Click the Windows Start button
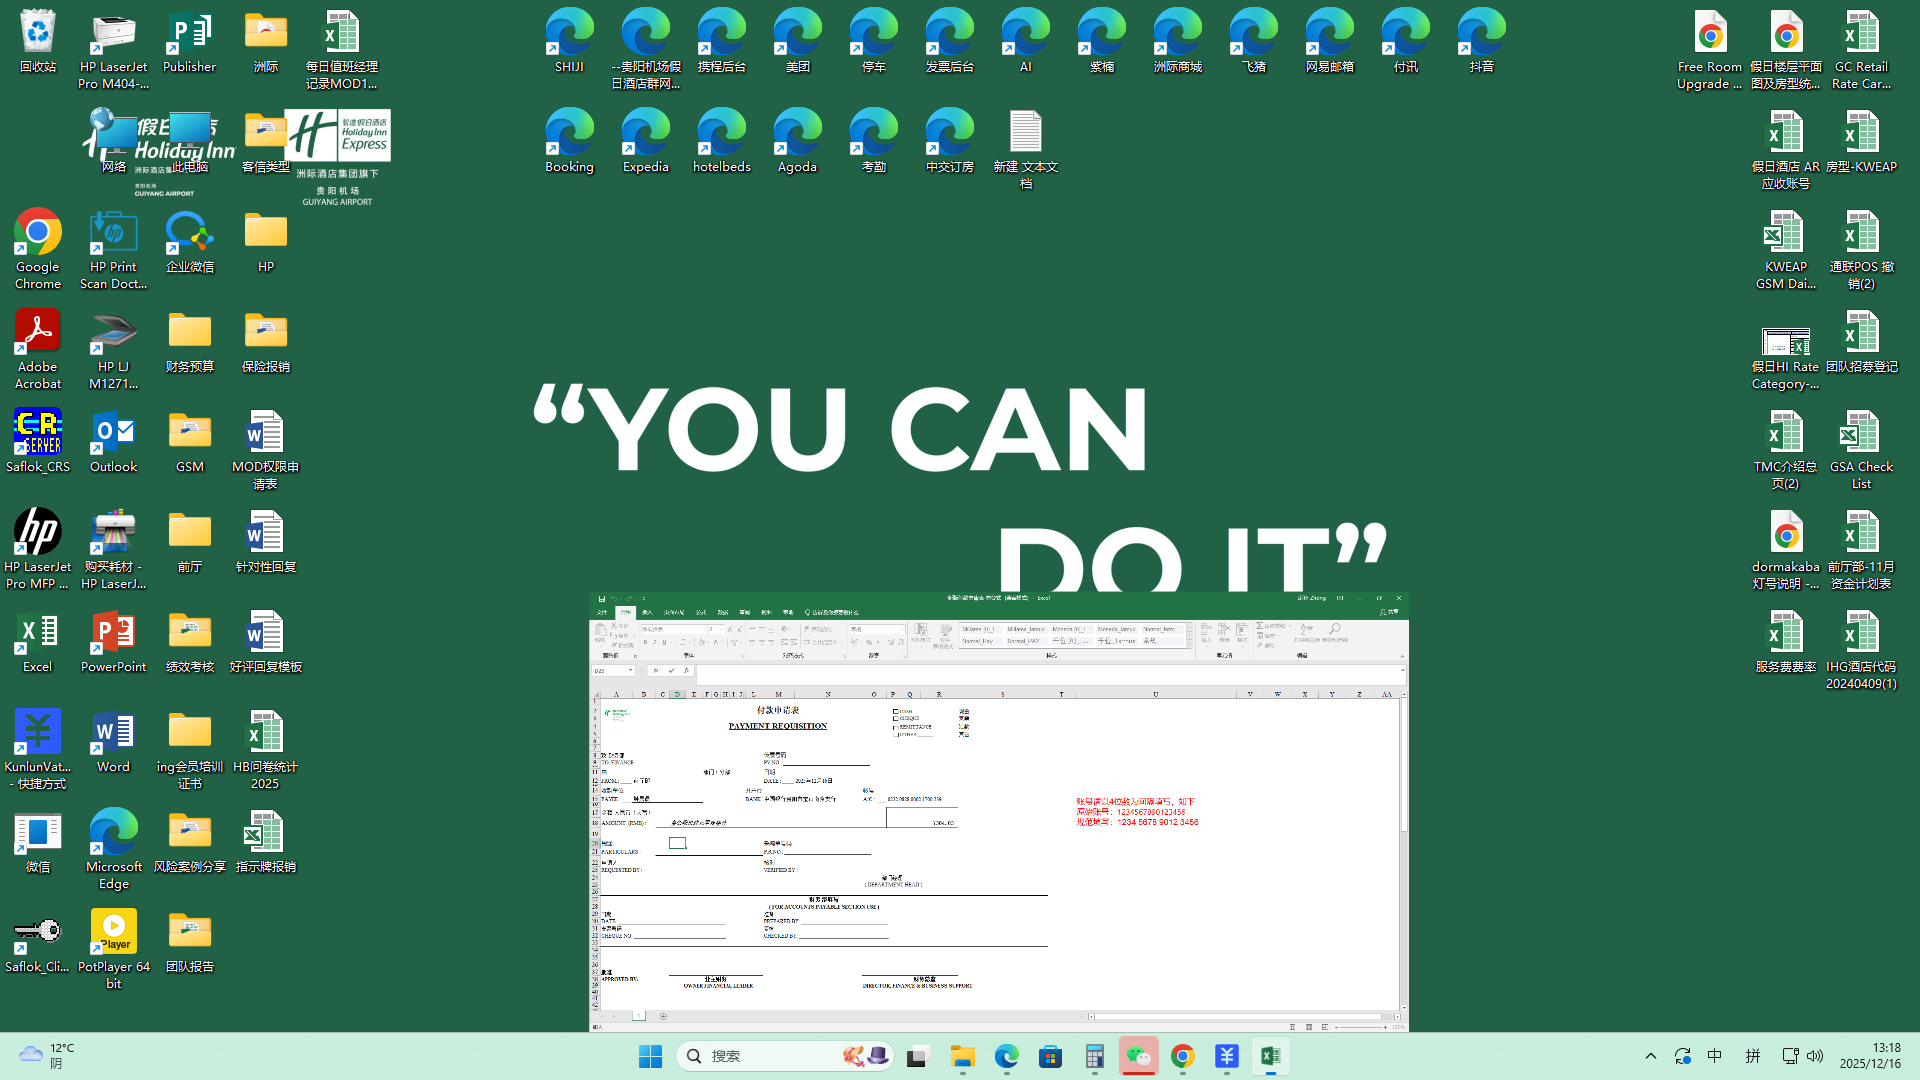 650,1056
